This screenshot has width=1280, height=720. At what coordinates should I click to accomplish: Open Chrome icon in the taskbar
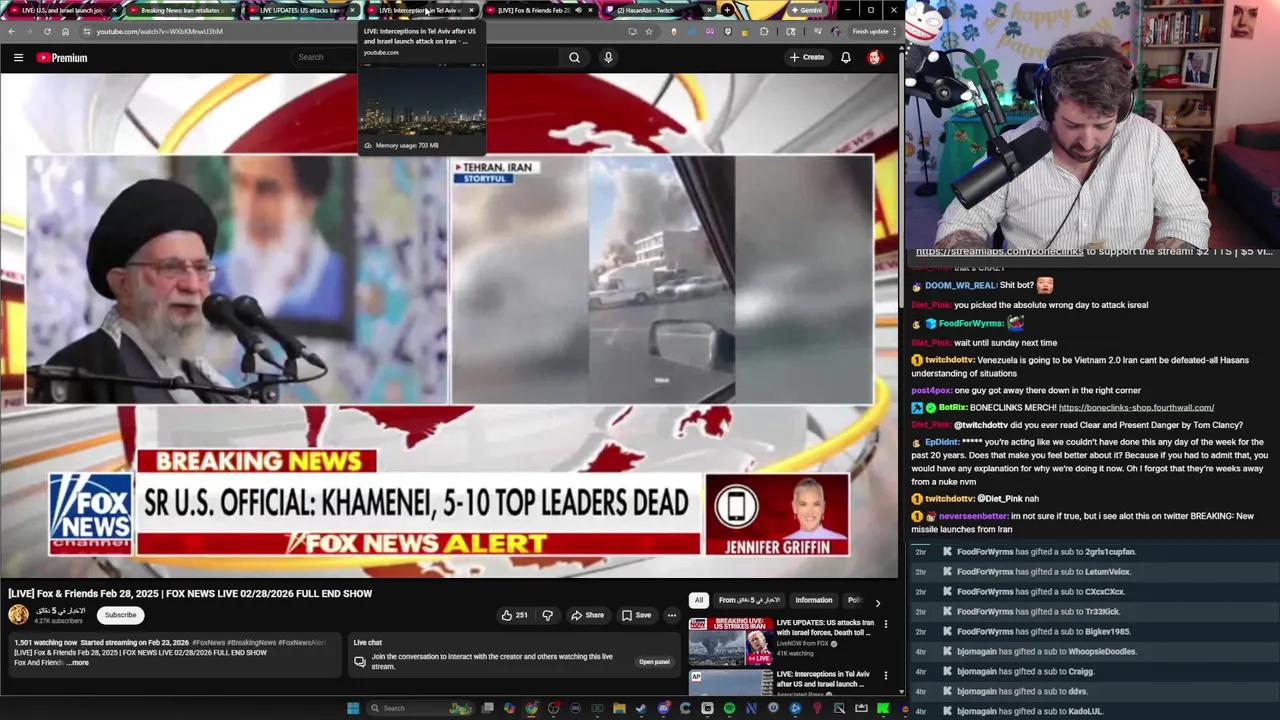point(532,708)
